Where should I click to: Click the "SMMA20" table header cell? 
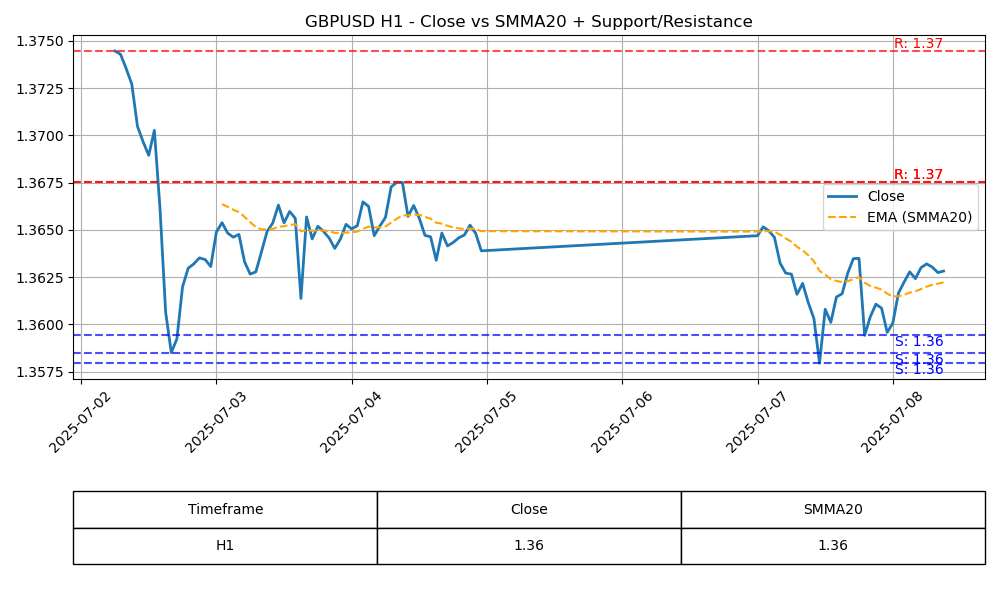(833, 509)
